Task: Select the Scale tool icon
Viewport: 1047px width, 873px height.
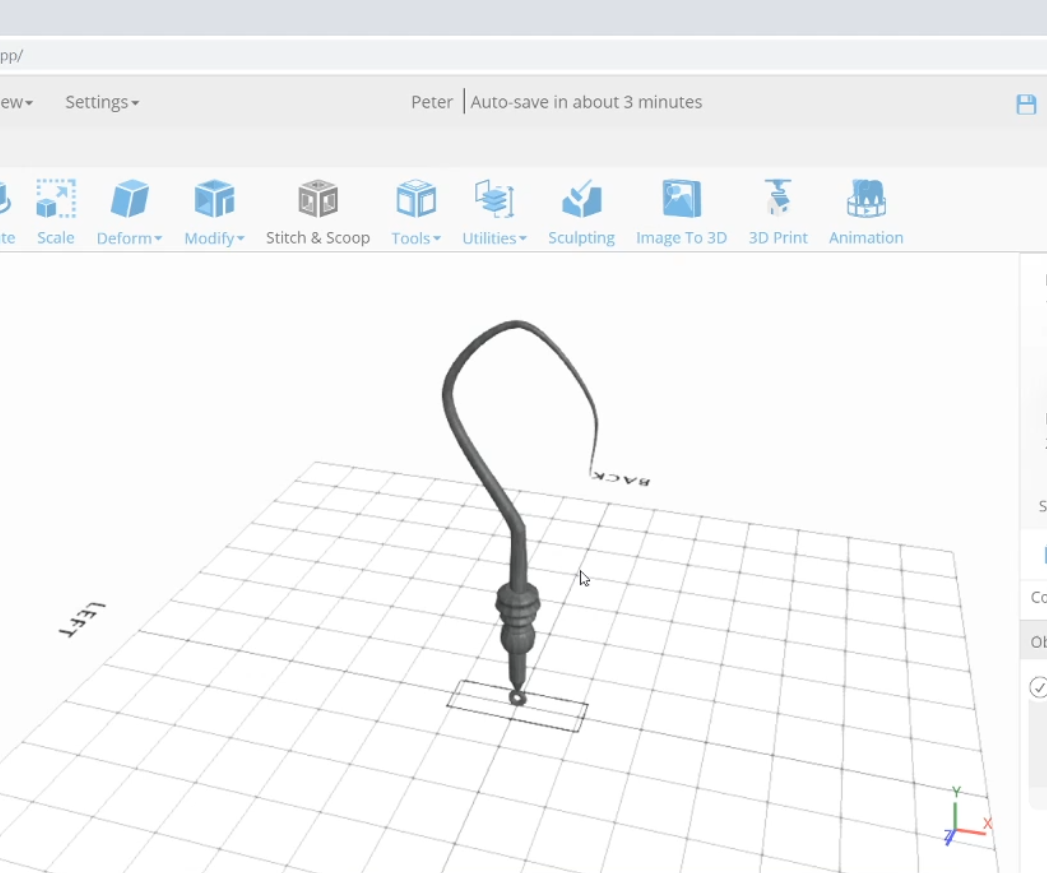Action: pos(56,198)
